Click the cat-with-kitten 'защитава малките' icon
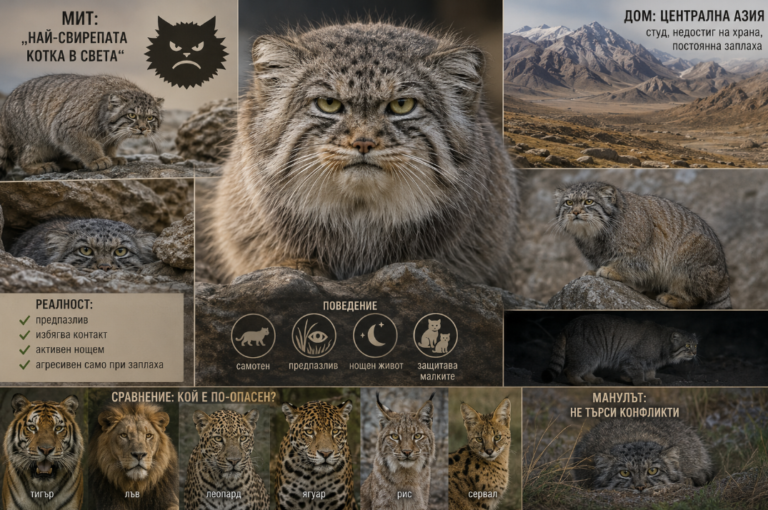 [x=435, y=336]
